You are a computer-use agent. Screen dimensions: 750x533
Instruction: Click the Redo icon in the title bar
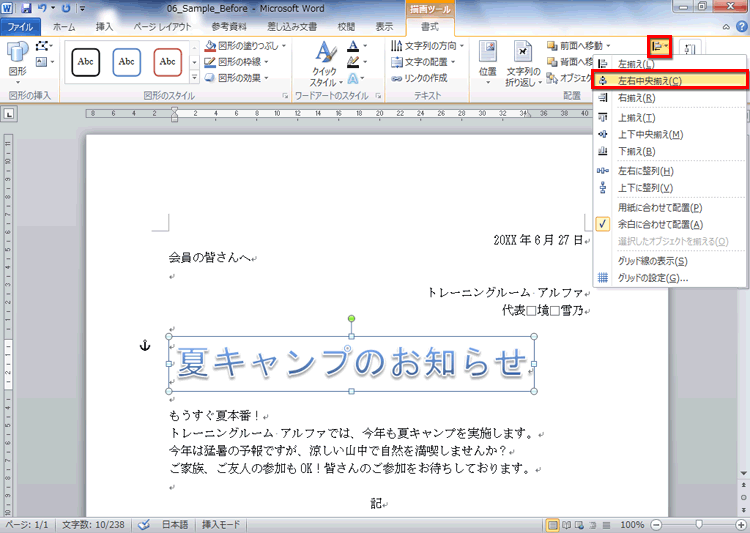coord(66,8)
